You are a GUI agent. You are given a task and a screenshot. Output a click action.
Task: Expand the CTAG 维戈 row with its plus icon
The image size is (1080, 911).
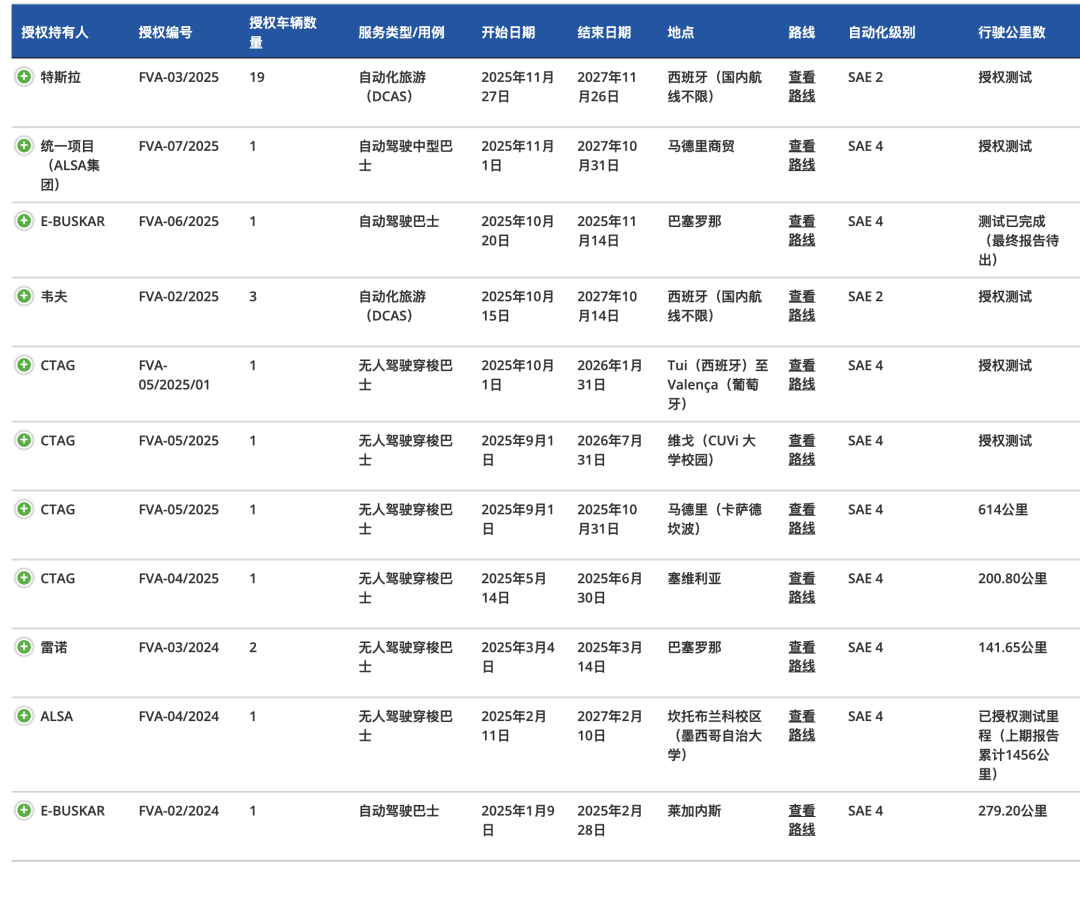tap(24, 439)
